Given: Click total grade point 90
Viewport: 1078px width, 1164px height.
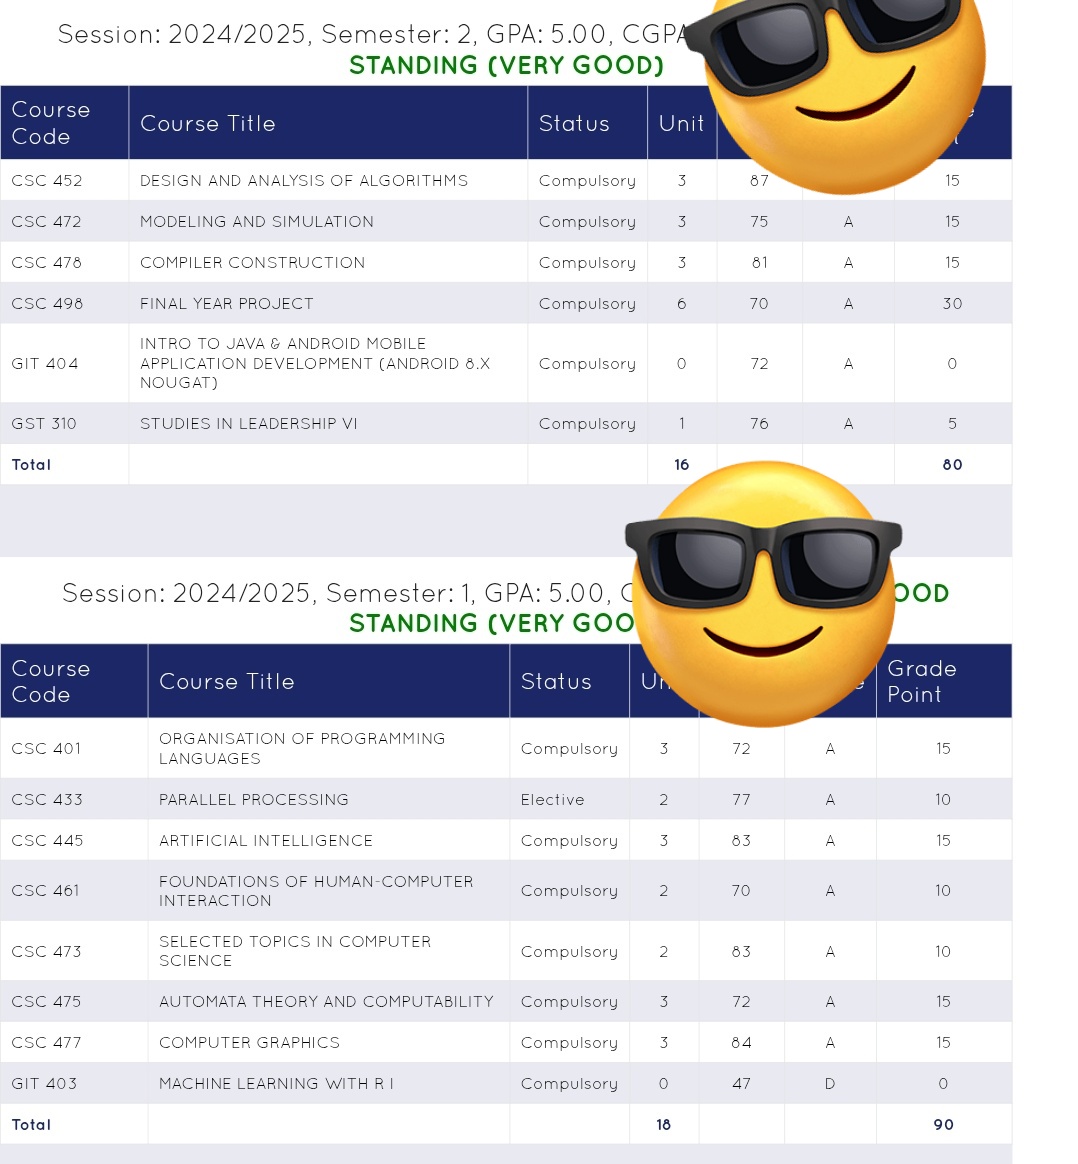Looking at the screenshot, I should [943, 1124].
